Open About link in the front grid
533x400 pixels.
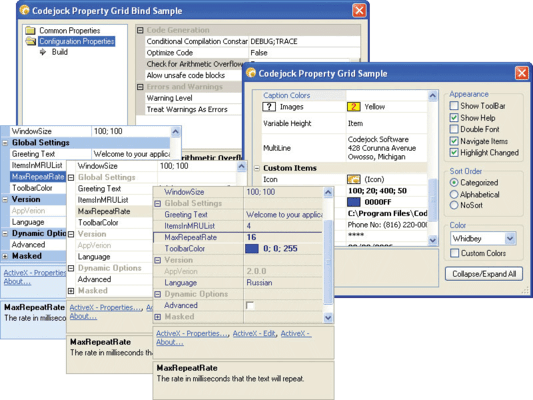coord(170,342)
